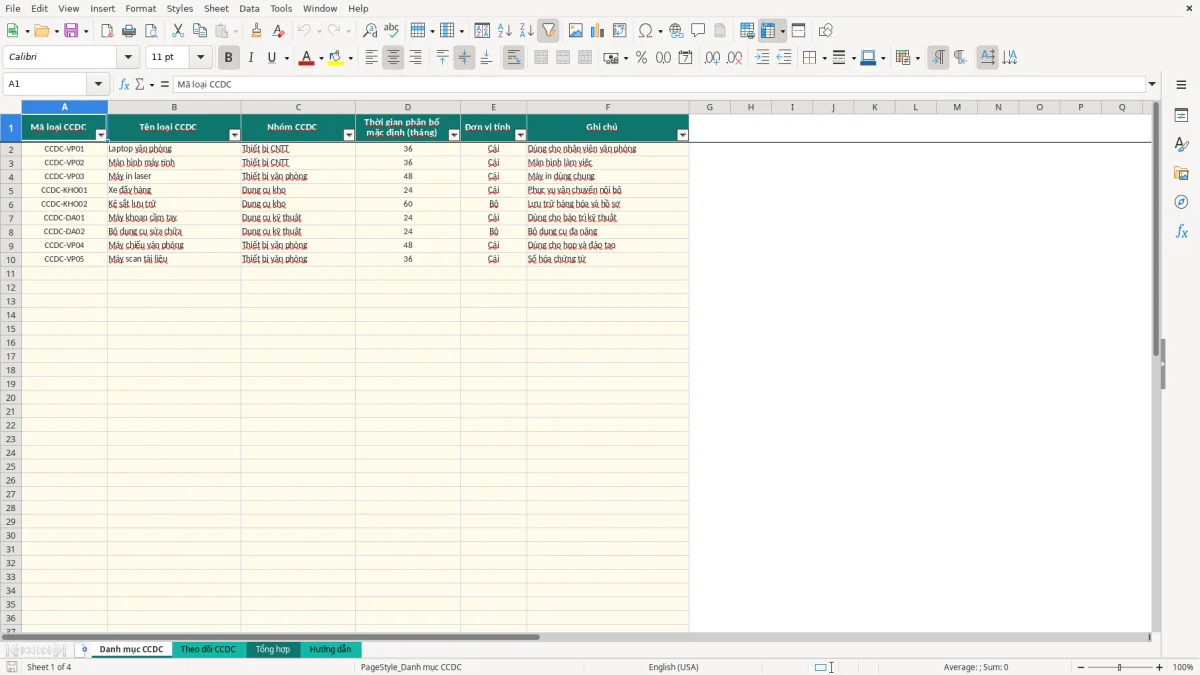Open sidebar Properties panel icon

tap(1181, 115)
